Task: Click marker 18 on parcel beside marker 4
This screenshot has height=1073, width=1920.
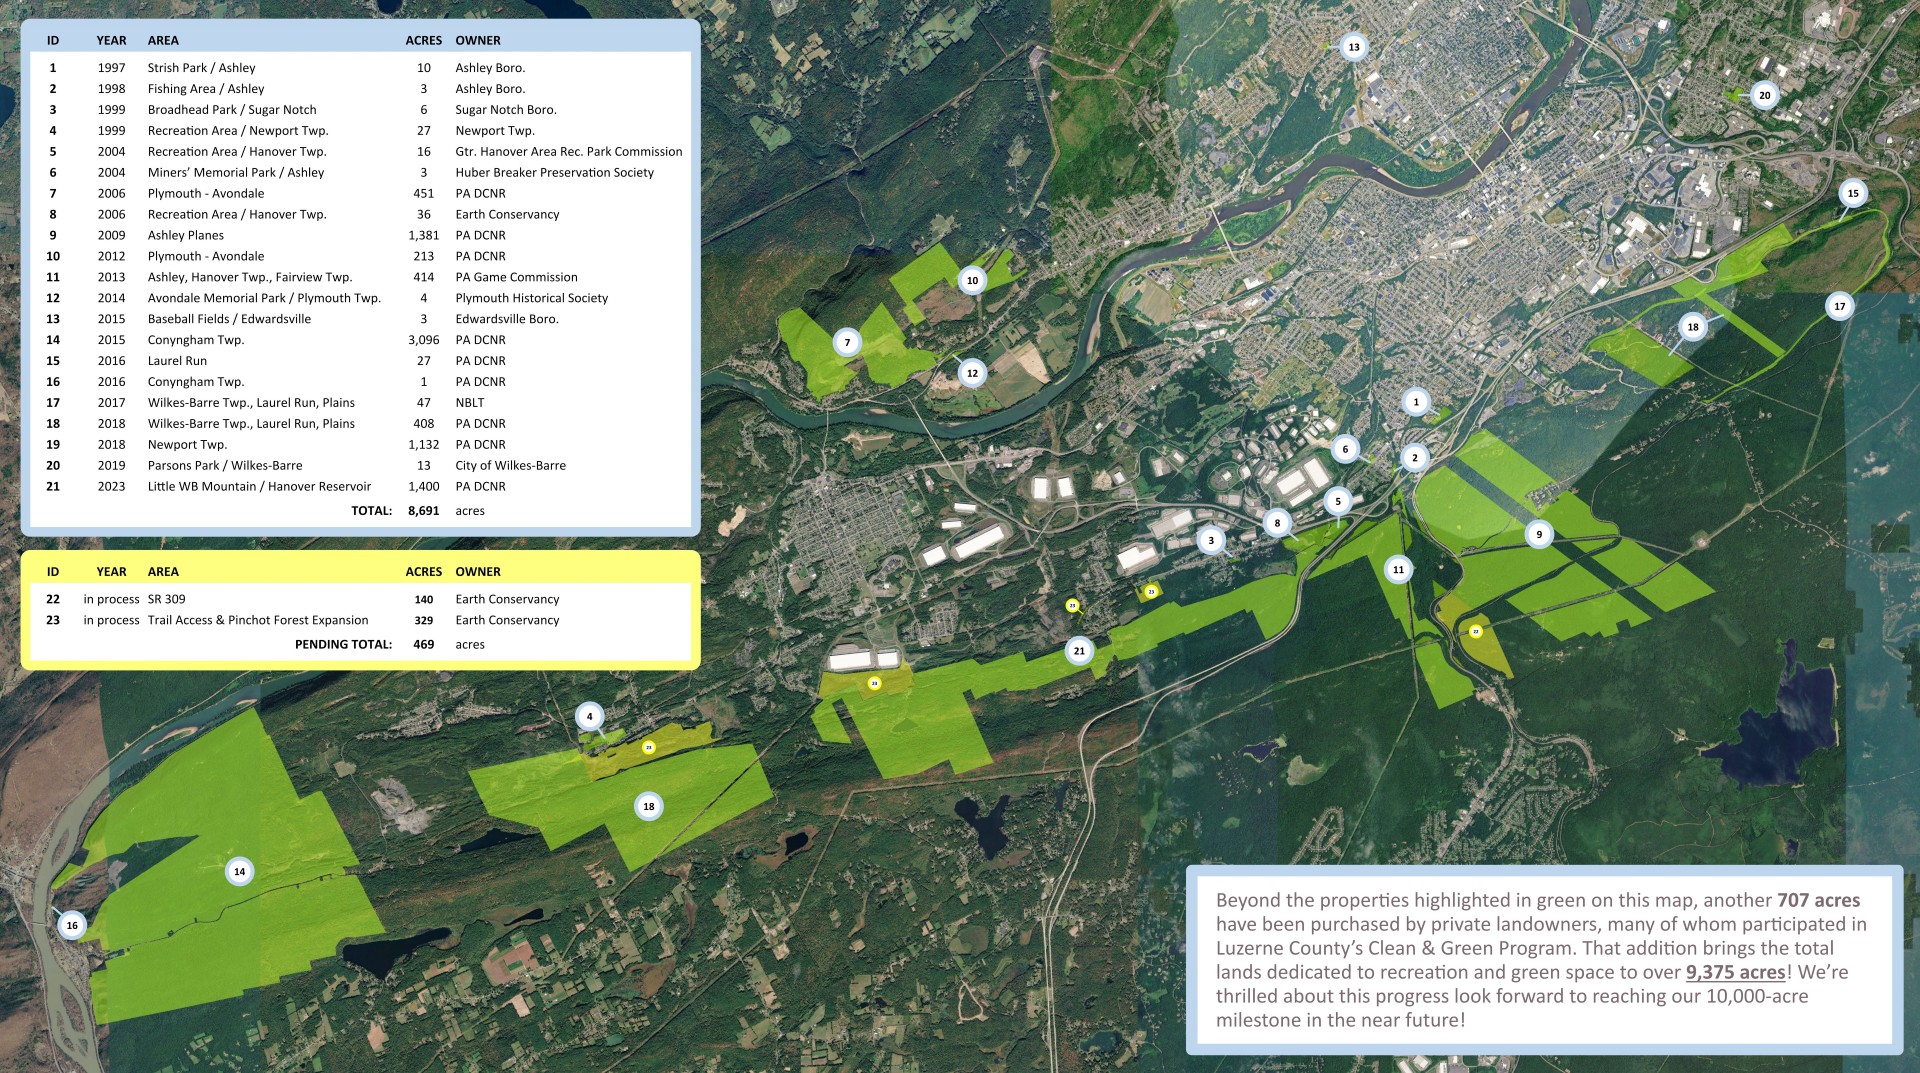Action: click(649, 807)
